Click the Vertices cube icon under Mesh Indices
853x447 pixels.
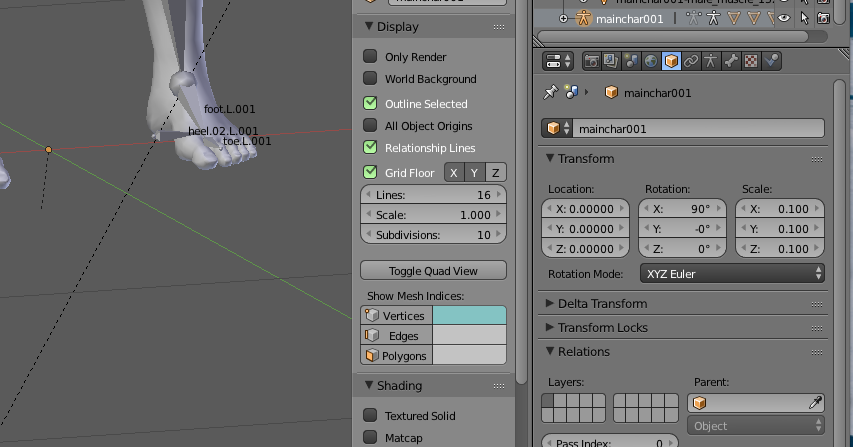pos(372,315)
